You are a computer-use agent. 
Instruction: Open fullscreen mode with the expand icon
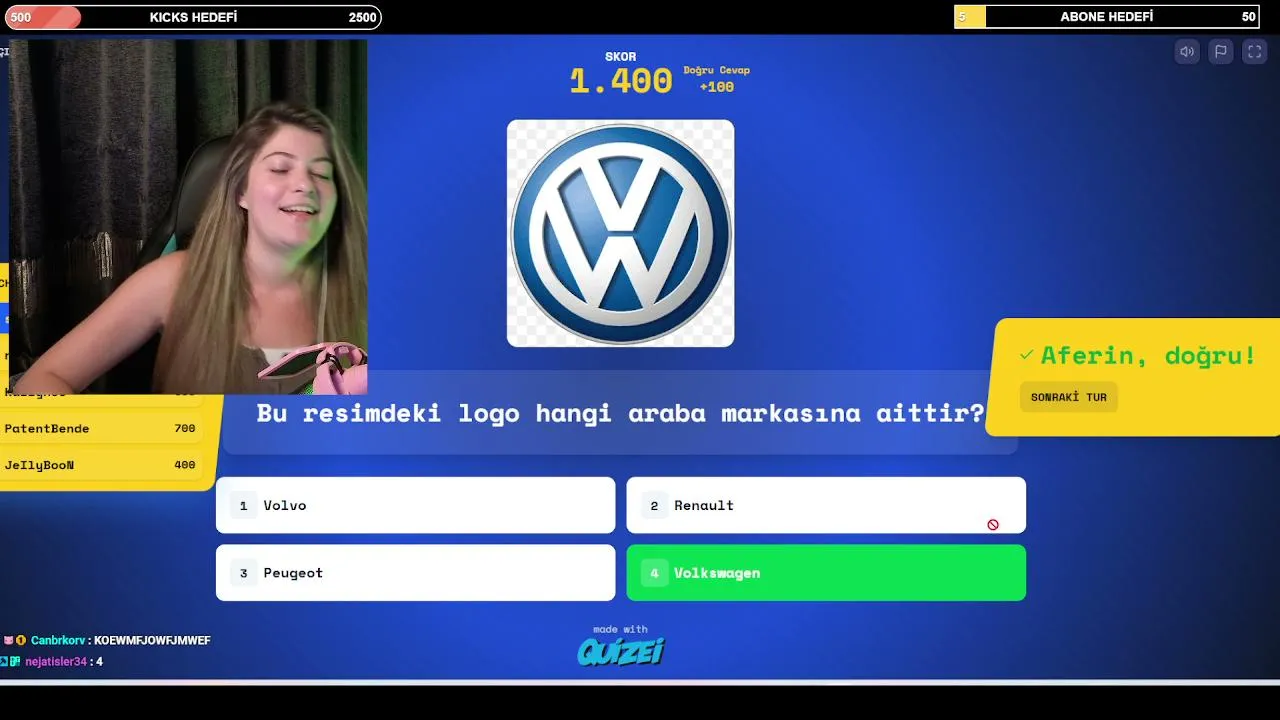click(1255, 52)
